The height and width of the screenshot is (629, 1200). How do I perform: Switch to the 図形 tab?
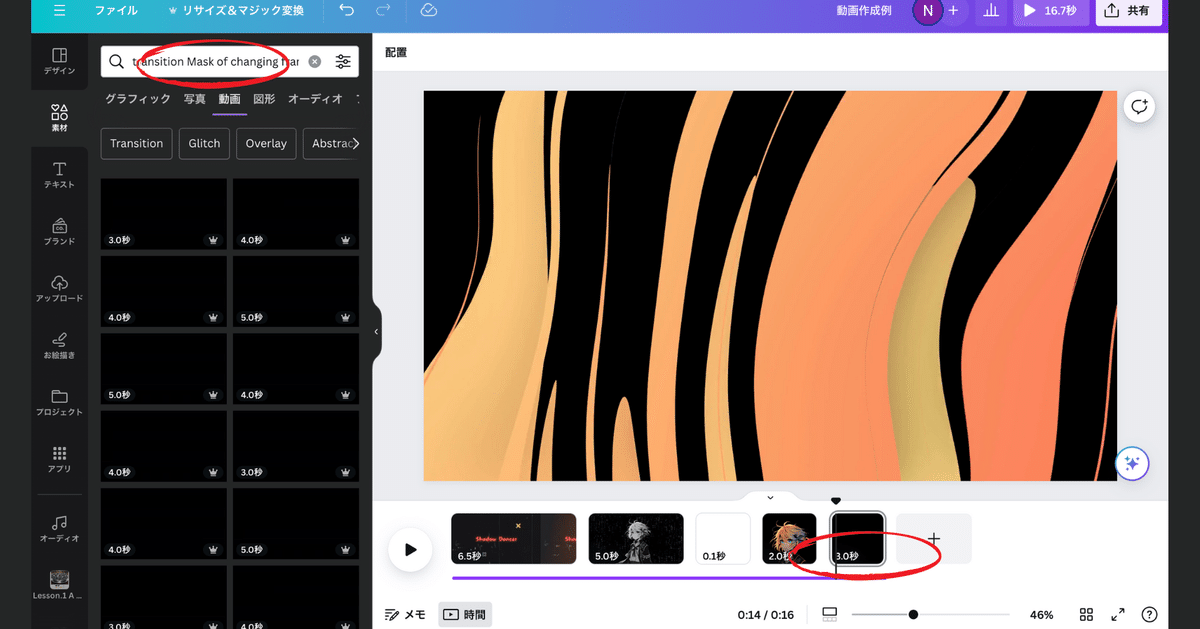pyautogui.click(x=264, y=99)
